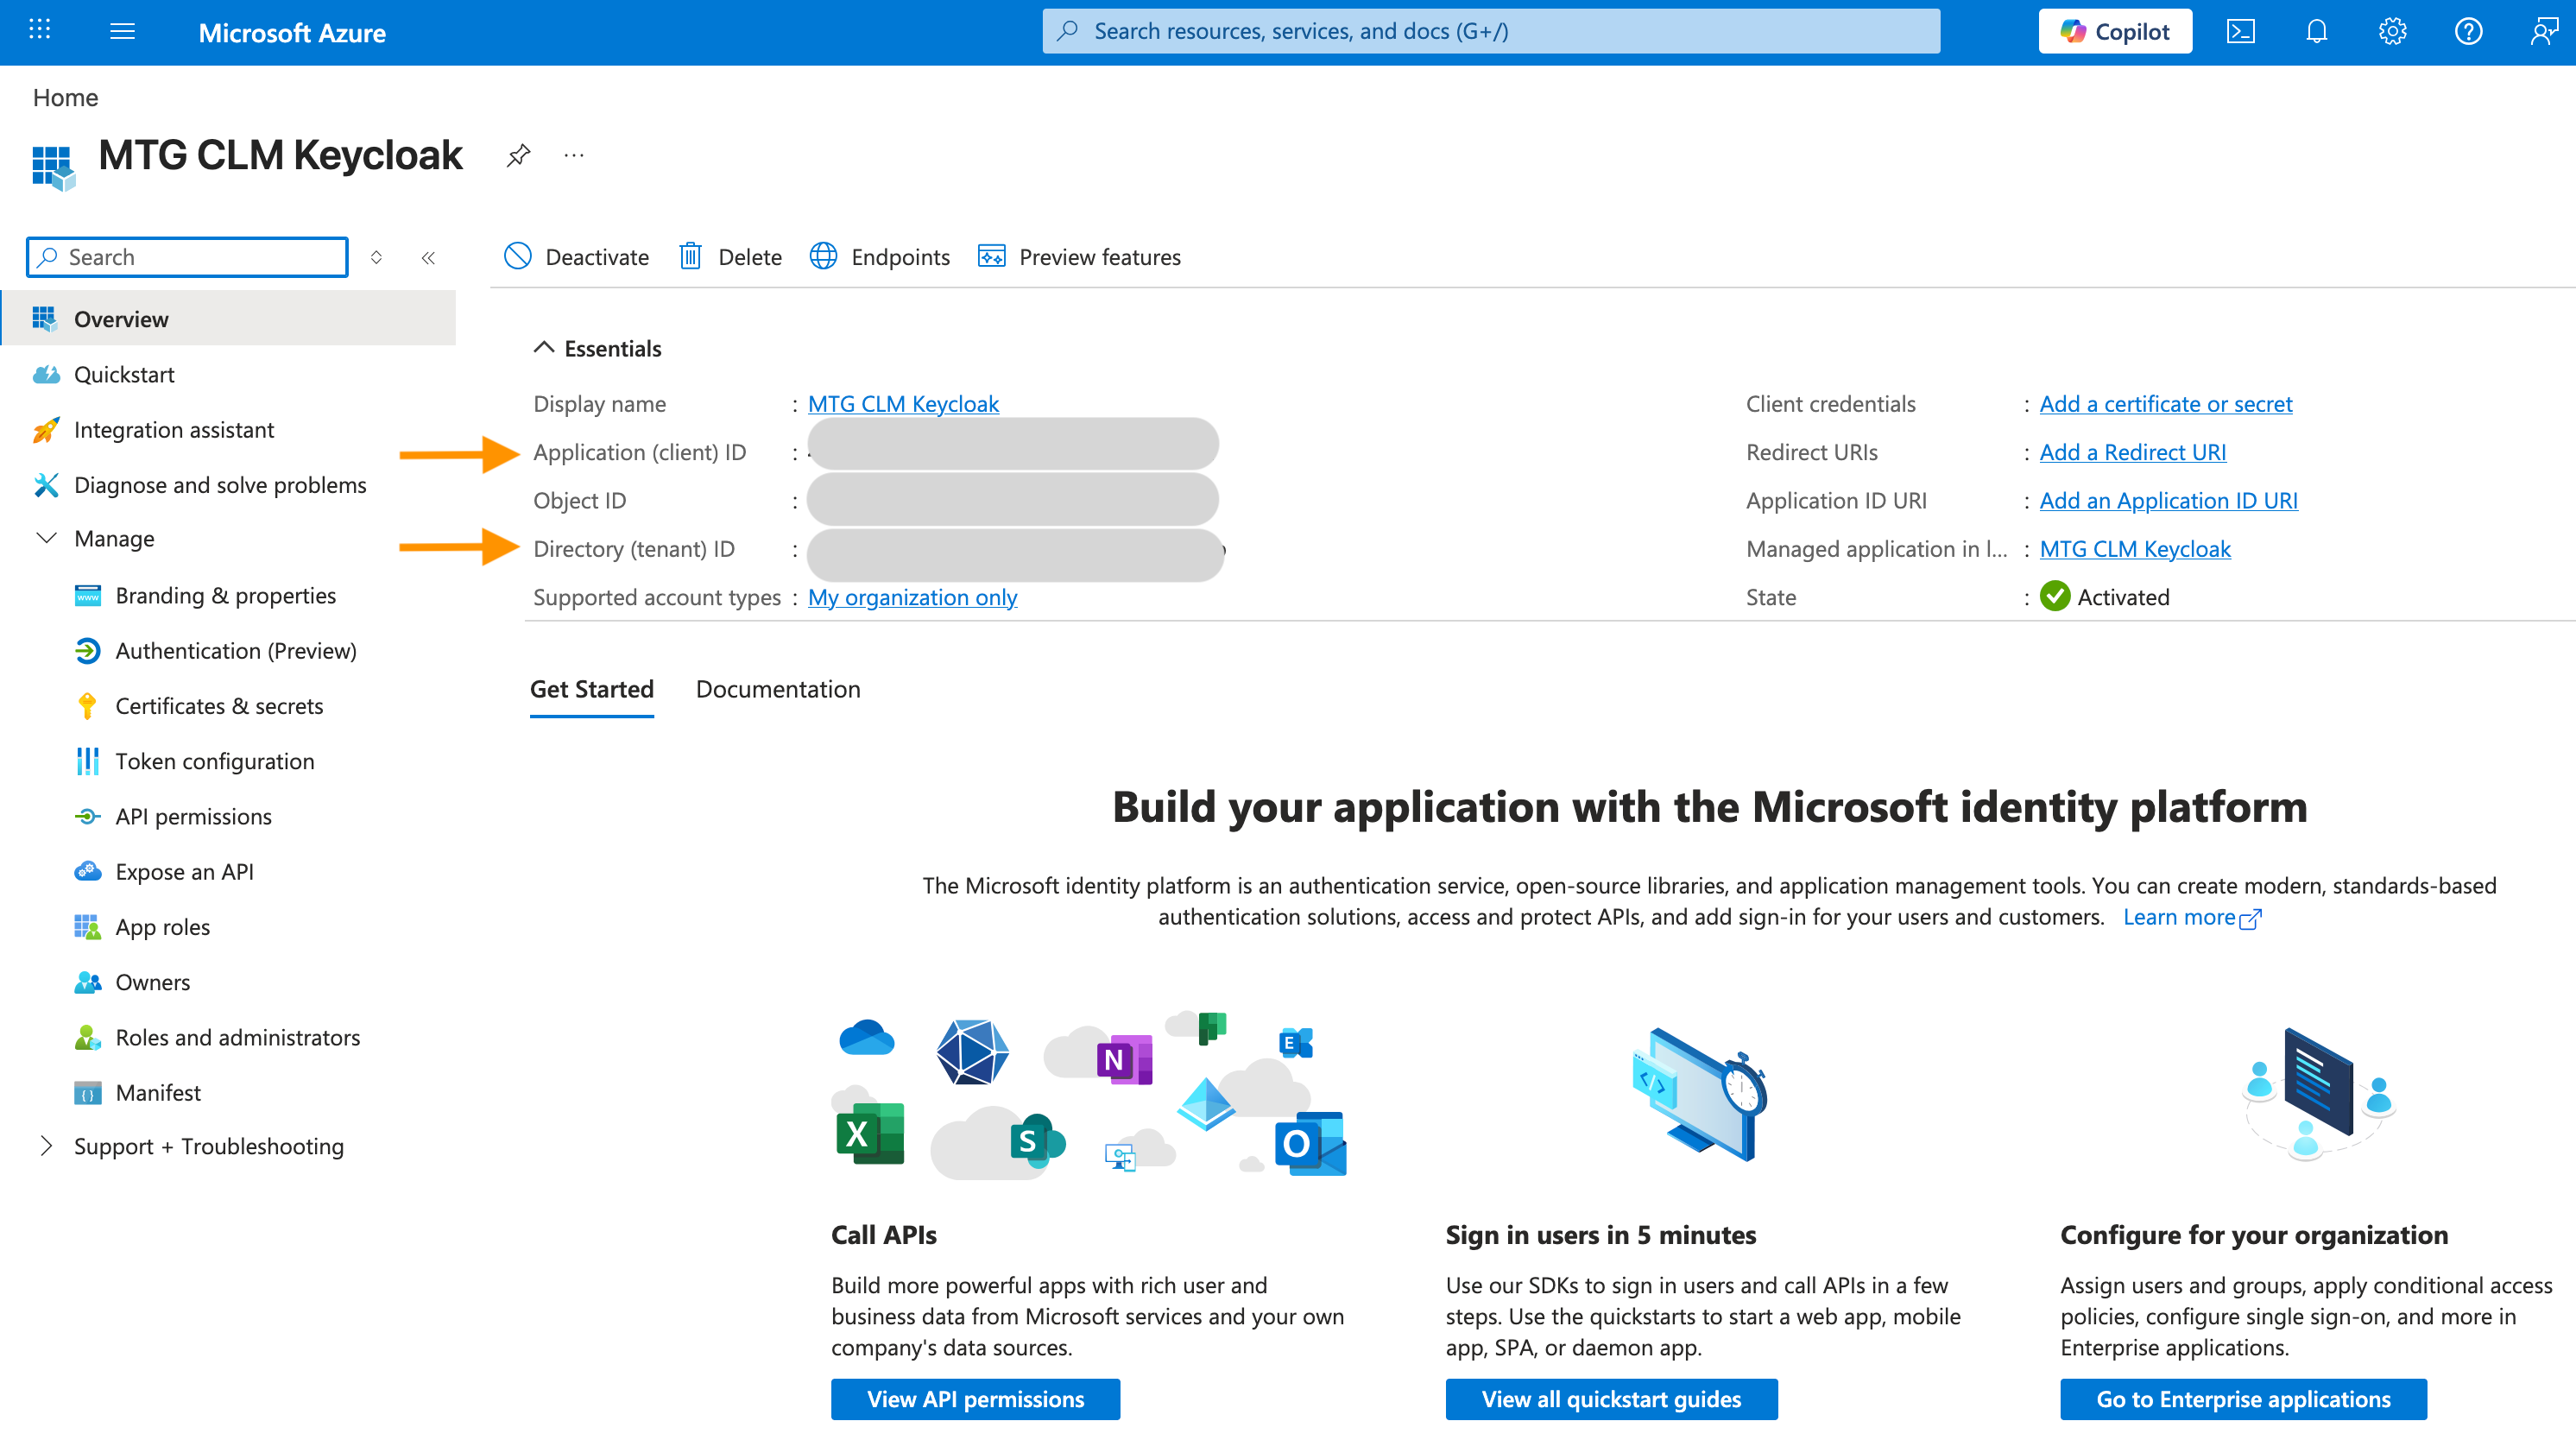Click the Token configuration bars icon
This screenshot has height=1440, width=2576.
88,761
